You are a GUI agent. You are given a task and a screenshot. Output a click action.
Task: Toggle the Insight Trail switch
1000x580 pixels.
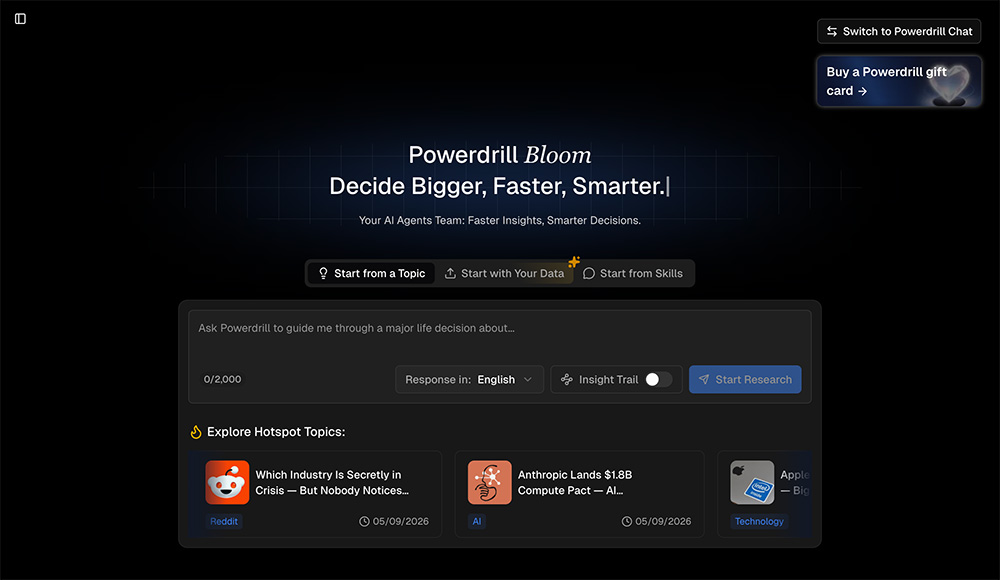coord(658,380)
